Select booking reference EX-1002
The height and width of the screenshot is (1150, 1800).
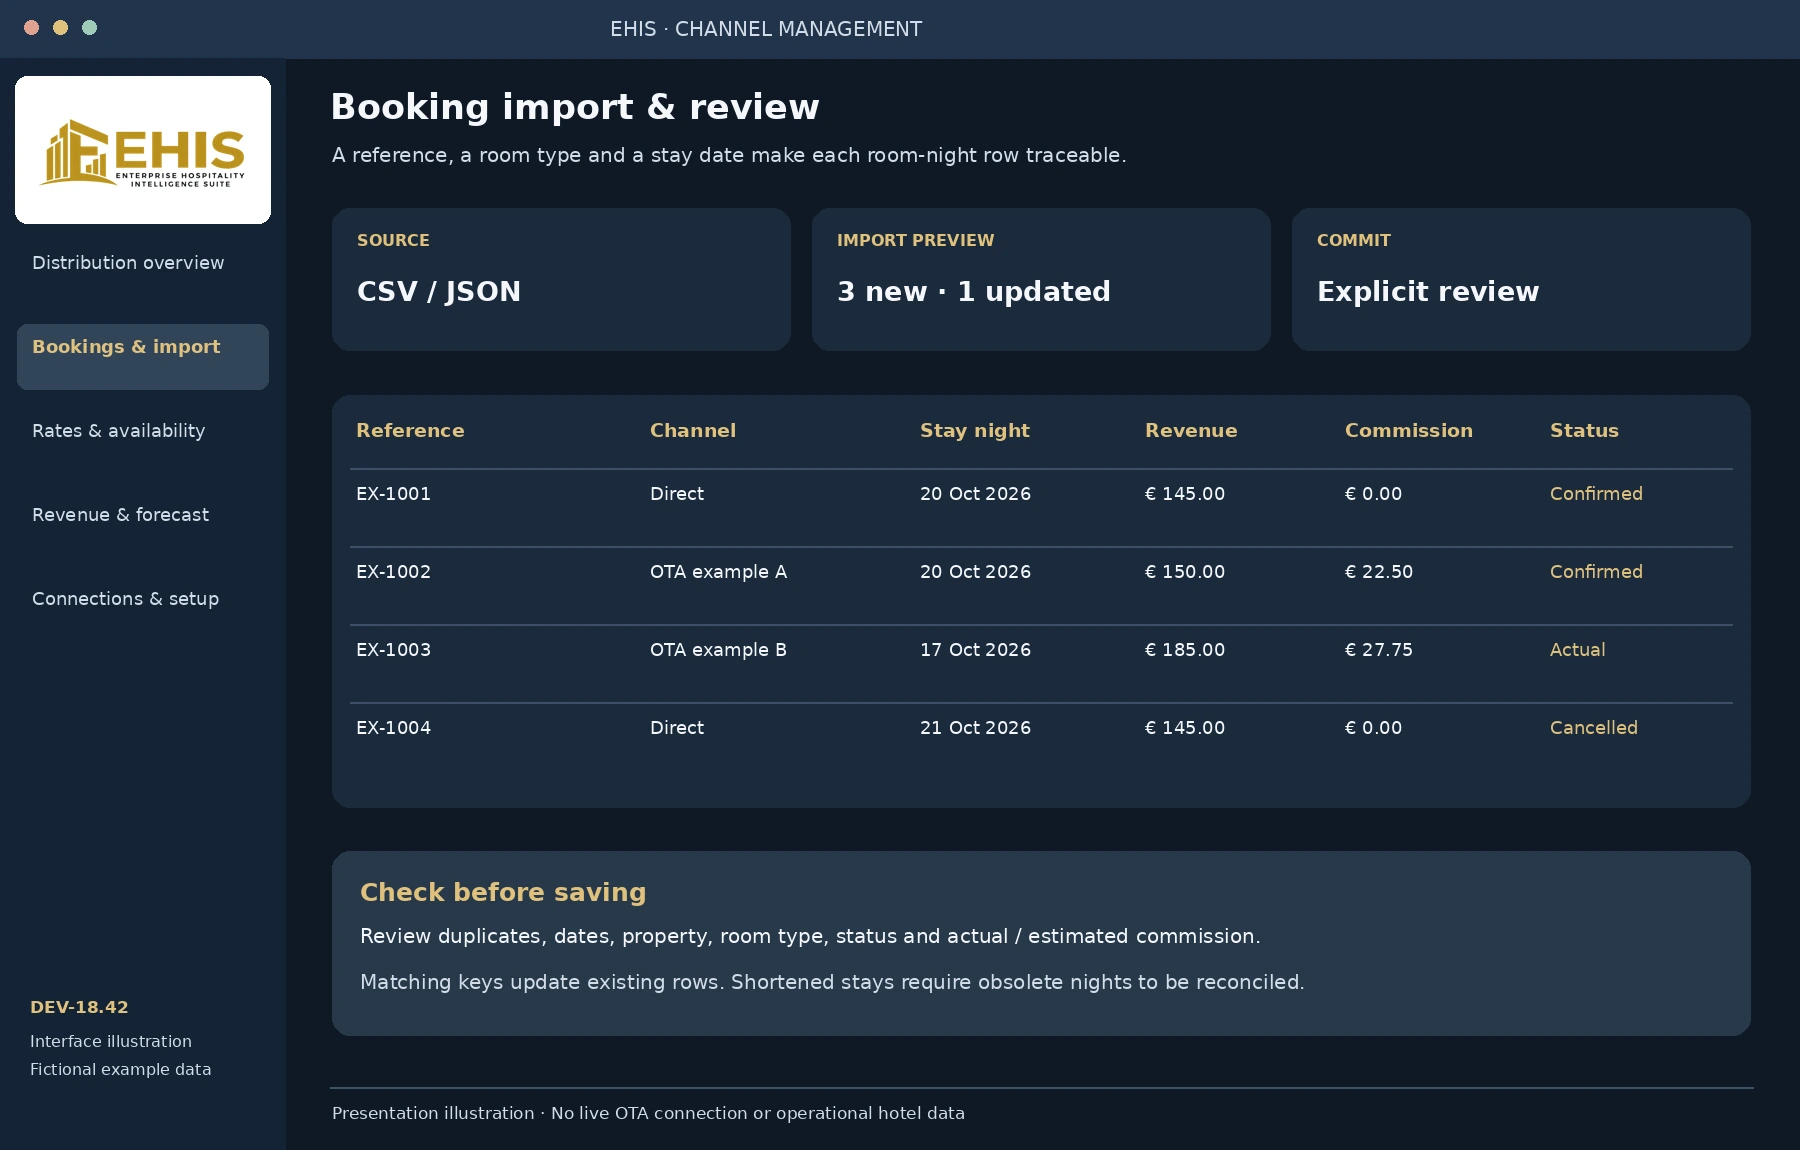click(x=393, y=572)
